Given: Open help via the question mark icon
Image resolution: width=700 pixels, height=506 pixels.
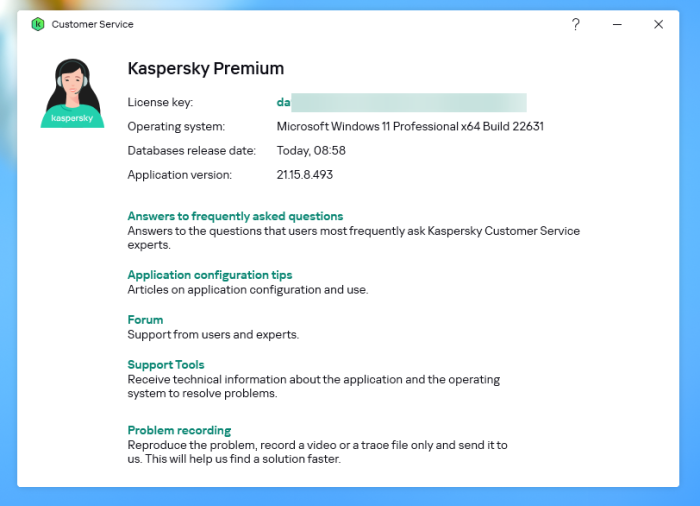Looking at the screenshot, I should 576,24.
